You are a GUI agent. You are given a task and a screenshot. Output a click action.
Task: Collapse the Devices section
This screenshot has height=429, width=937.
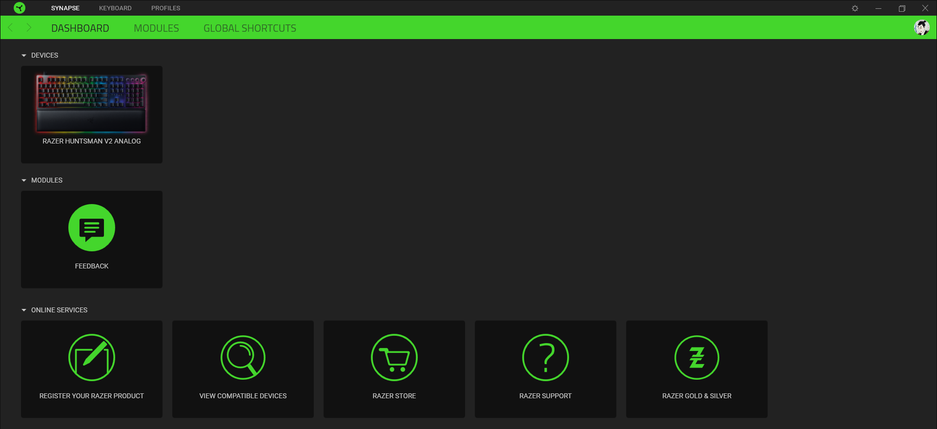pos(24,56)
